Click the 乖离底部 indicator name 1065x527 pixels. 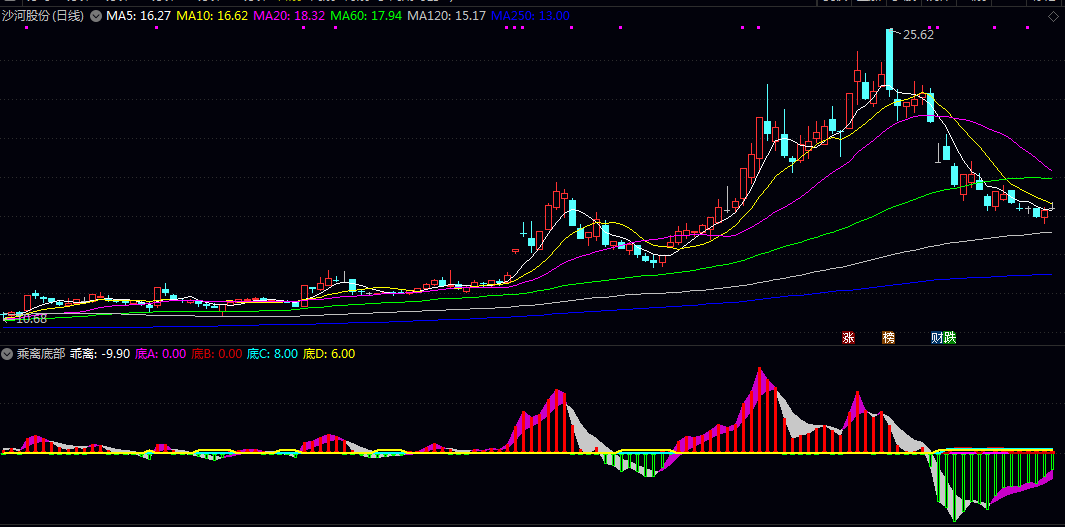coord(40,354)
